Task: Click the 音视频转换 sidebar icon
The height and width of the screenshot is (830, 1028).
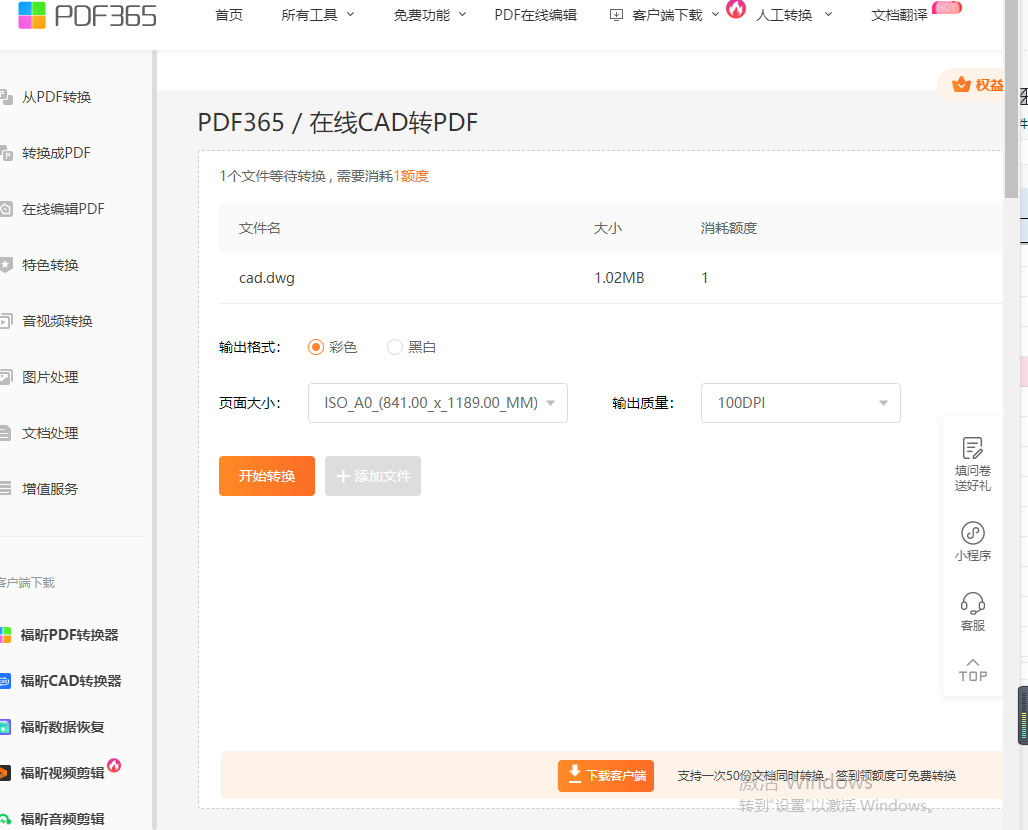Action: point(6,321)
